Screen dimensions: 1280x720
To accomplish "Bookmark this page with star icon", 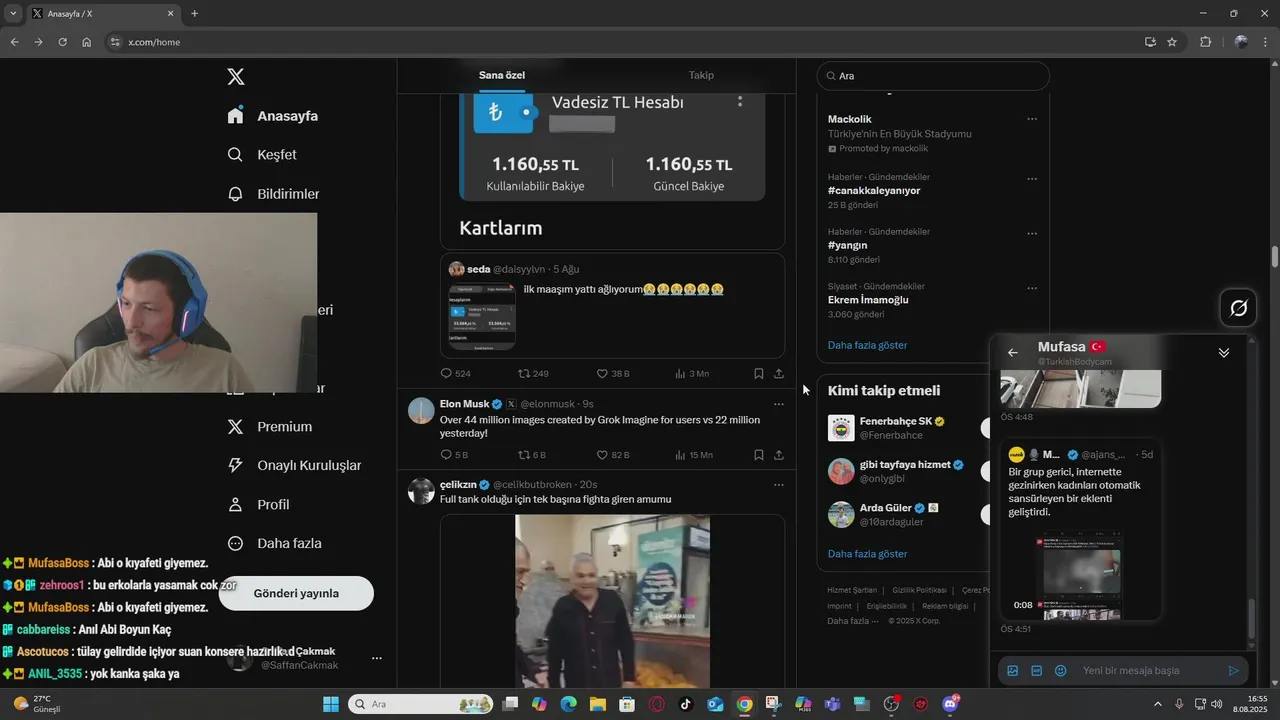I will click(x=1172, y=42).
